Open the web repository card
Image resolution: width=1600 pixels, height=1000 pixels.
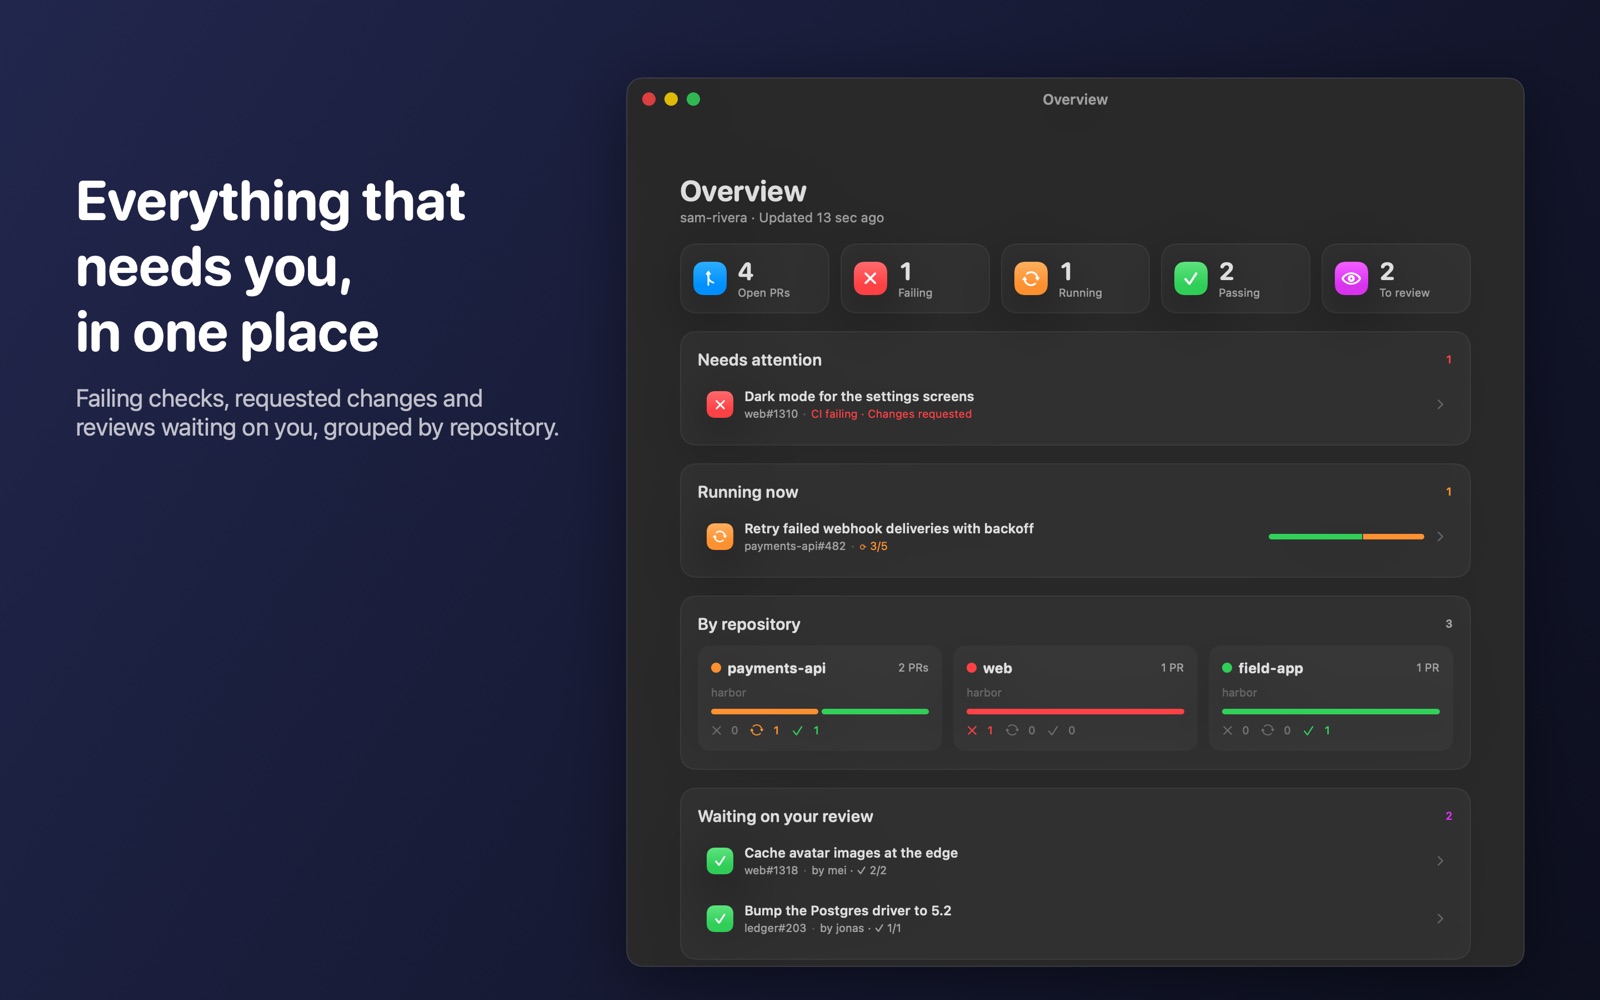(x=1075, y=698)
